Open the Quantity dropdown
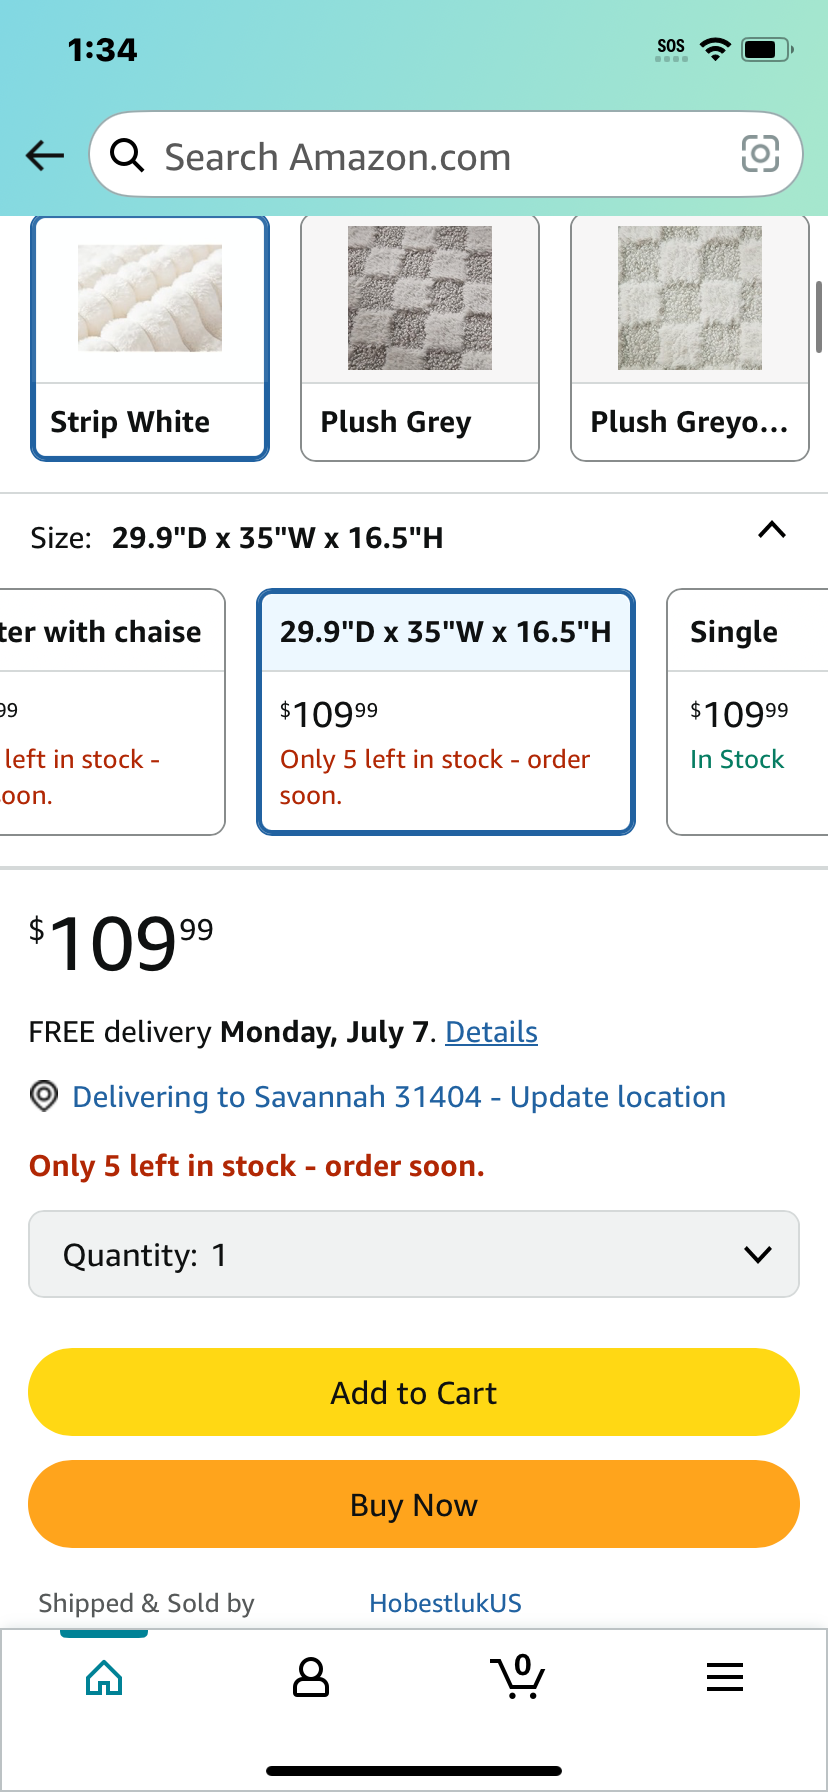The width and height of the screenshot is (828, 1792). [x=414, y=1254]
